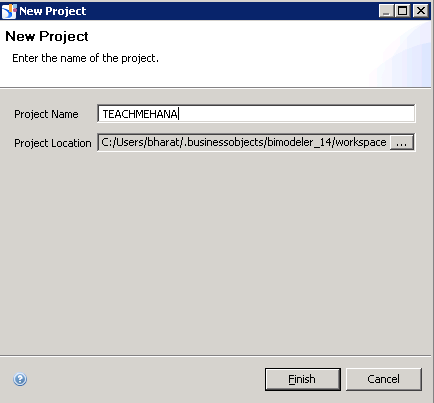434x403 pixels.
Task: Minimize the New Project dialog
Action: 386,11
